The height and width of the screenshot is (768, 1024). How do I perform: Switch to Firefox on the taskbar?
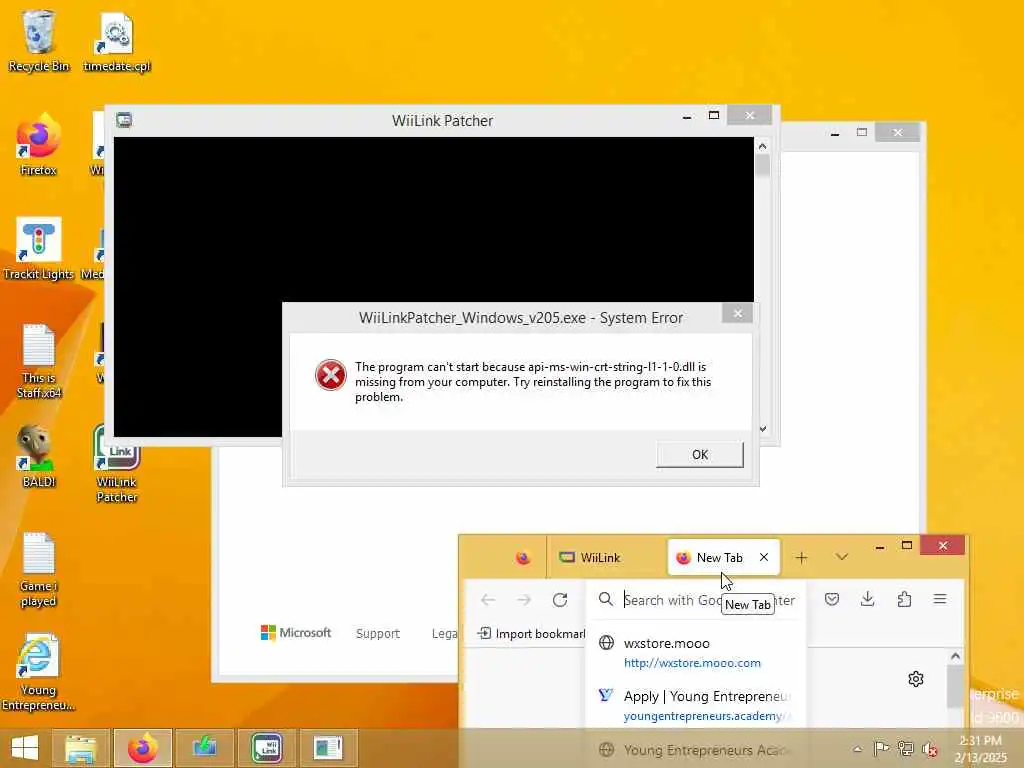click(142, 748)
